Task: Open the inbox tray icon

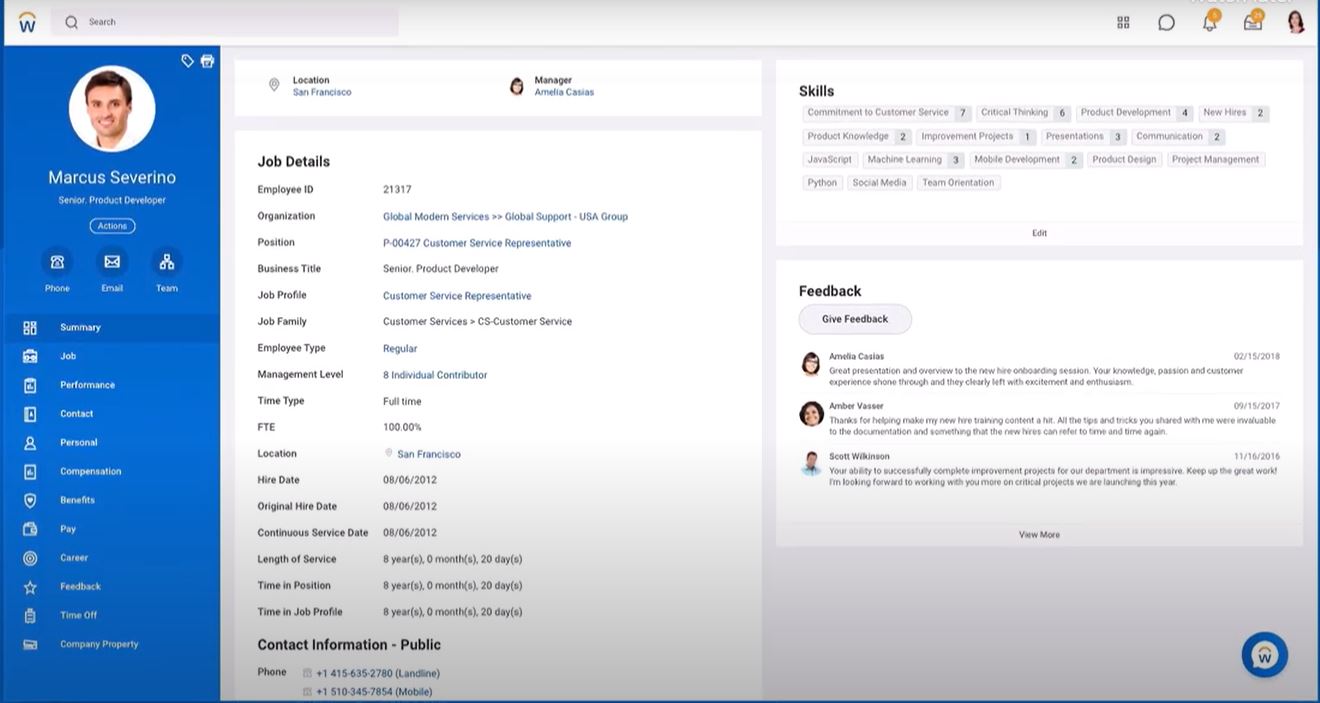Action: 1253,21
